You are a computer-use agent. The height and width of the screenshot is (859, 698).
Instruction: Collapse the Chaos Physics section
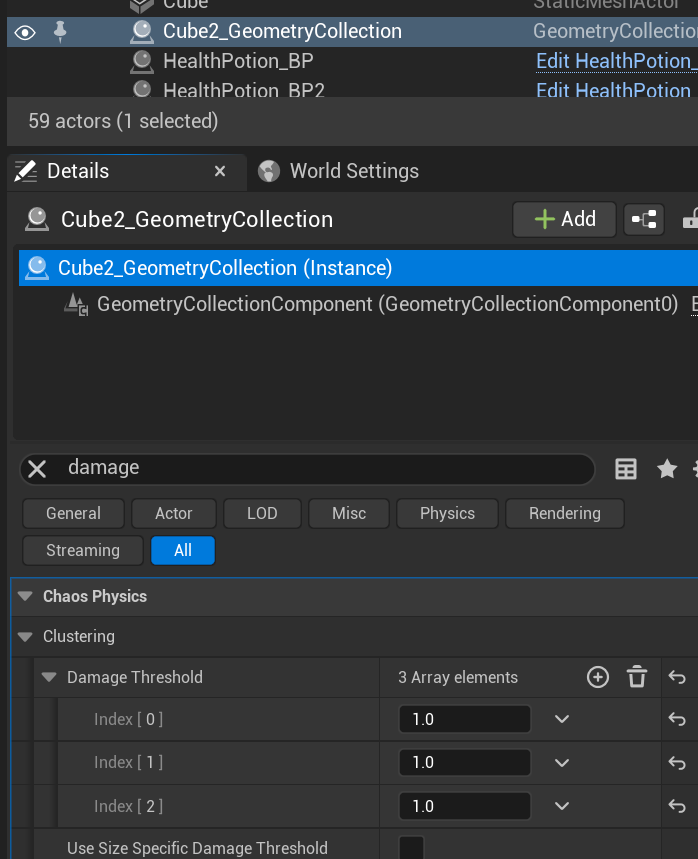click(25, 597)
